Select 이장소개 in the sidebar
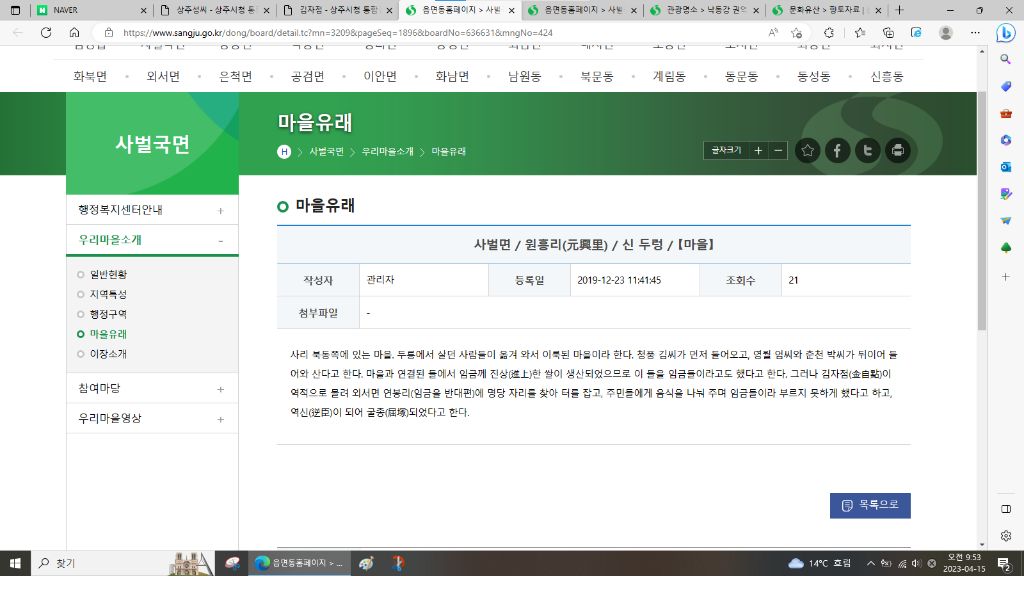 [x=108, y=354]
